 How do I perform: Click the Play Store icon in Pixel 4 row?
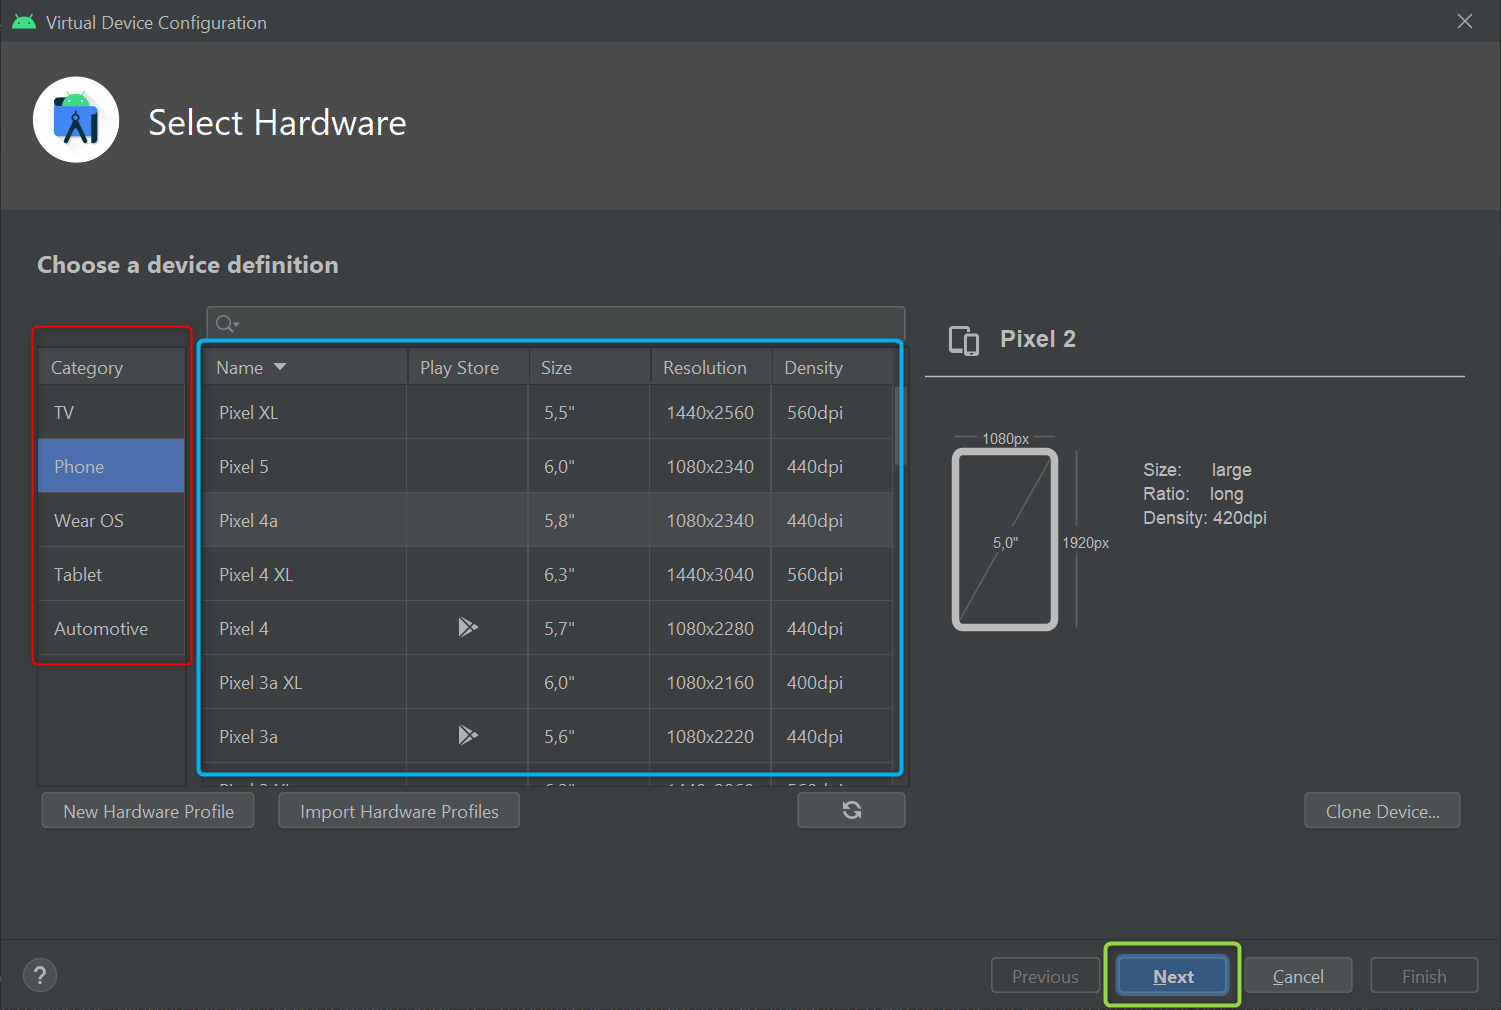(467, 627)
